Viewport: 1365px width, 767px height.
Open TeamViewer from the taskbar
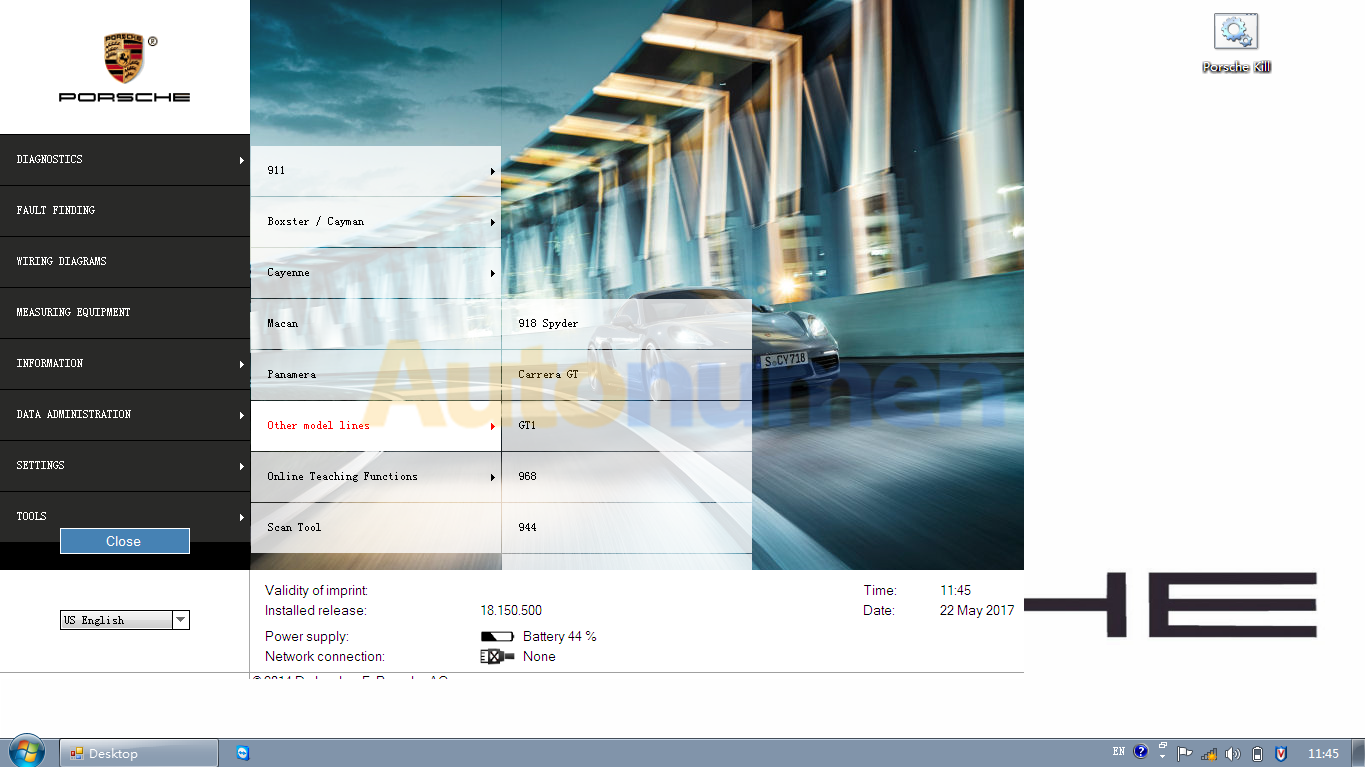point(243,753)
